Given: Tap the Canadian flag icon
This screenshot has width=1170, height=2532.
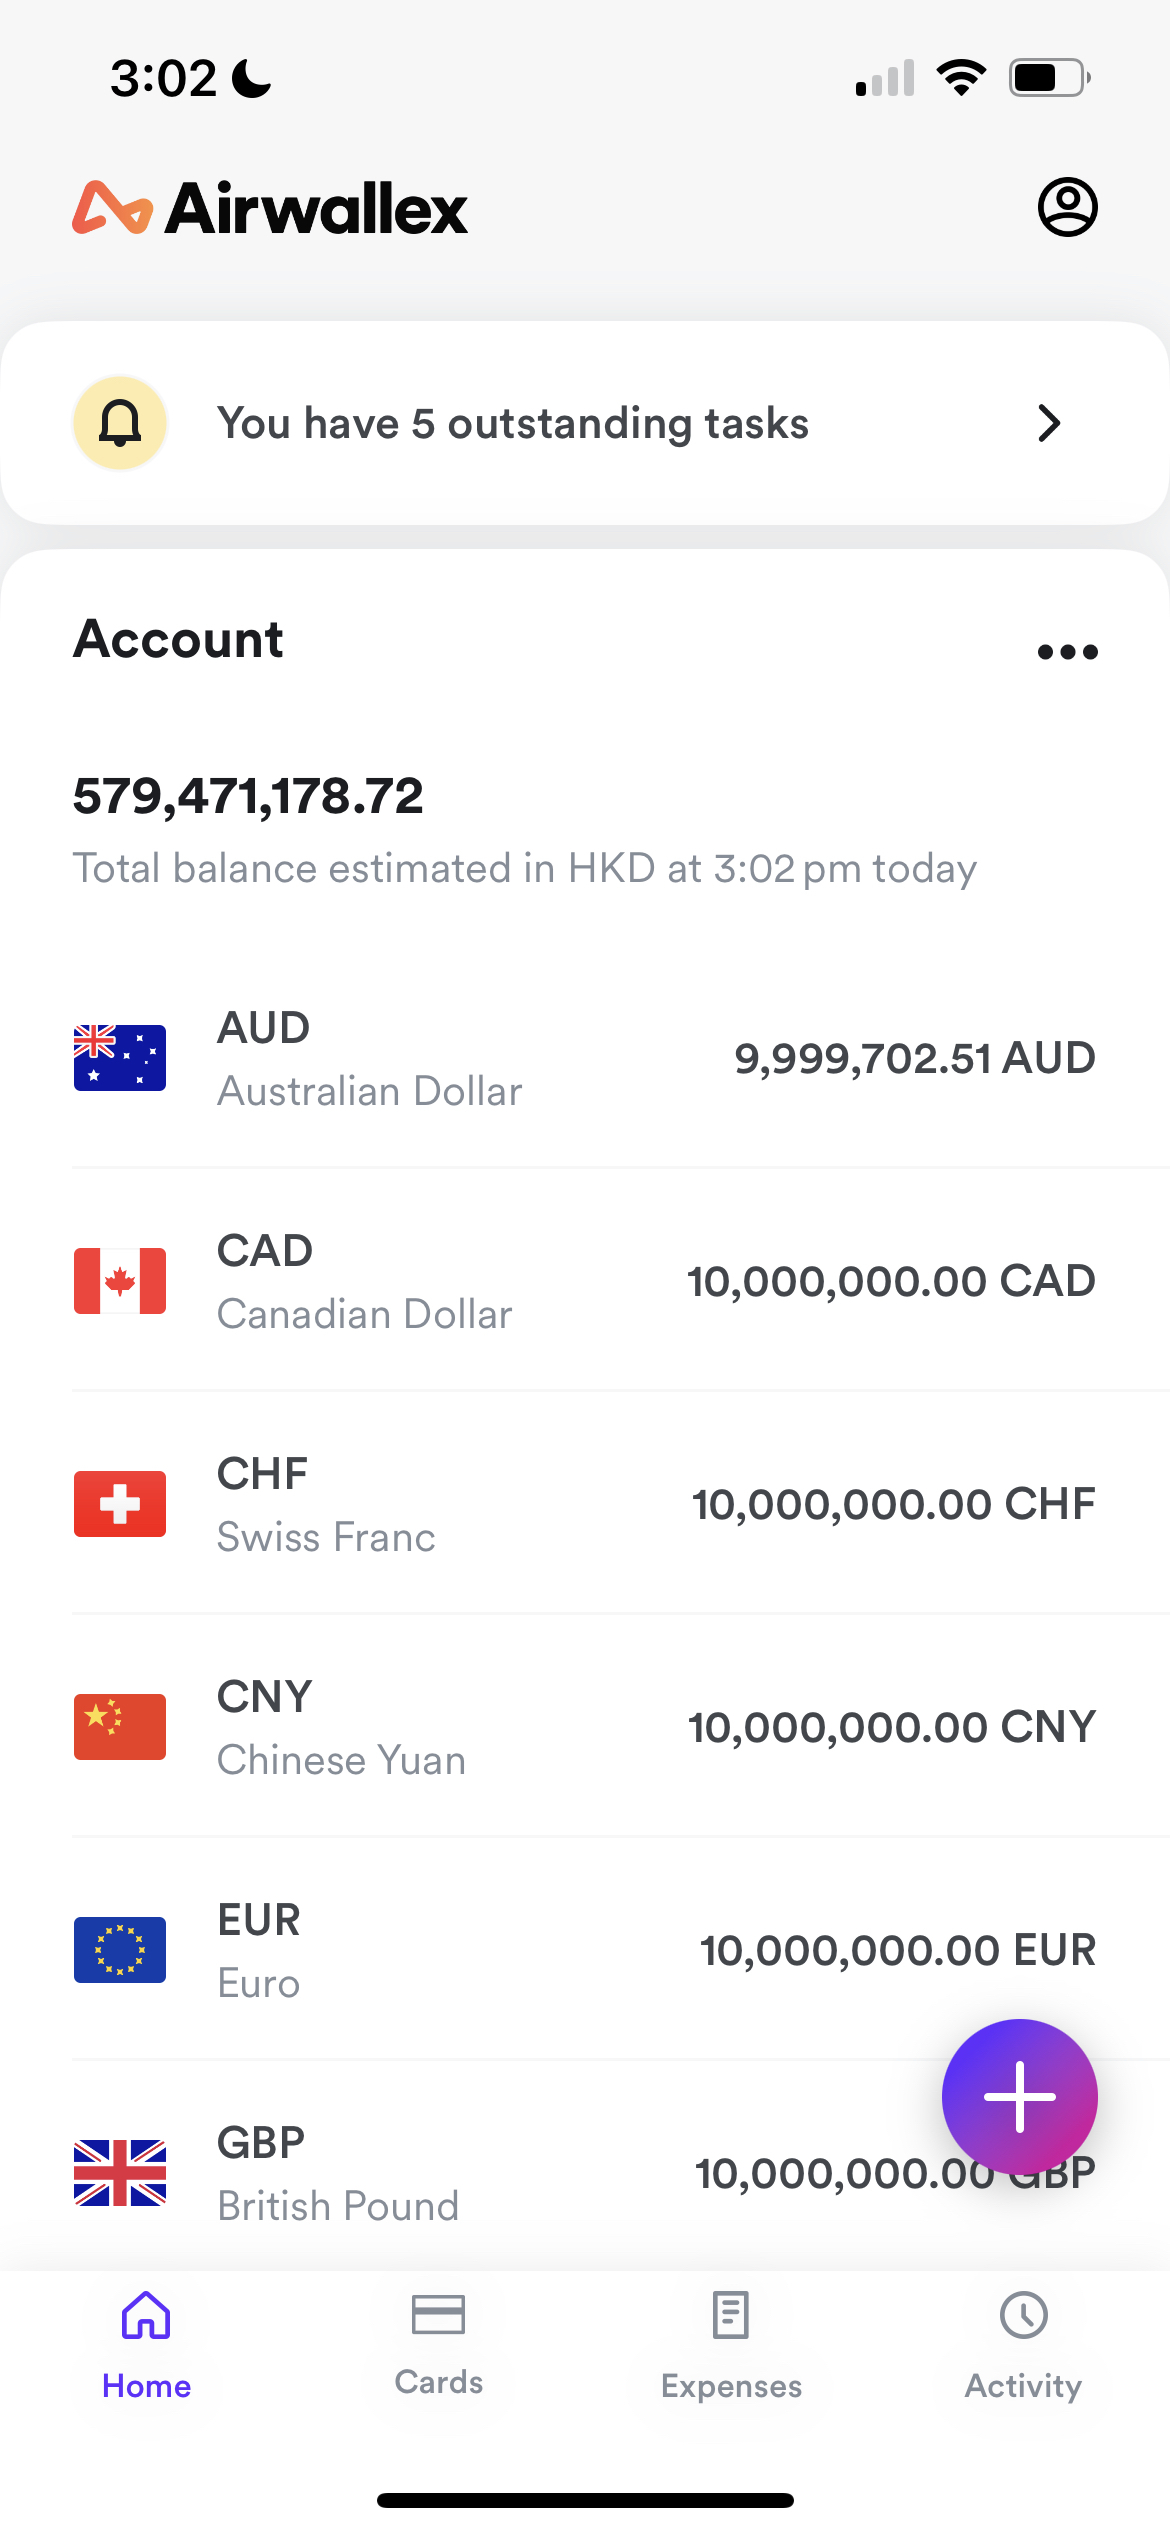Looking at the screenshot, I should coord(120,1281).
